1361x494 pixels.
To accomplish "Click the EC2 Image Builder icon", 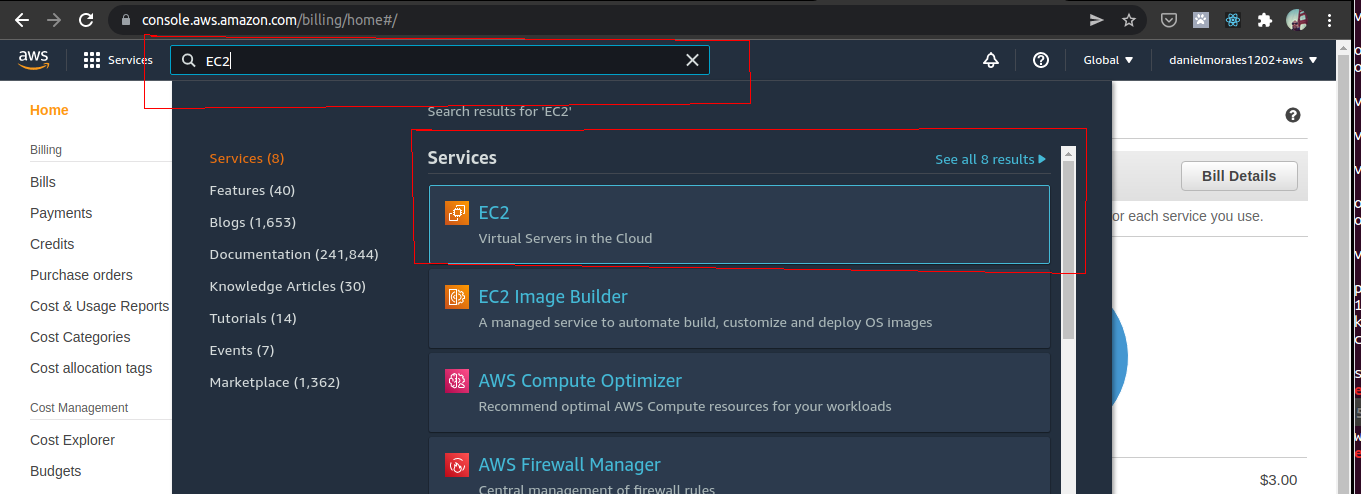I will coord(457,297).
